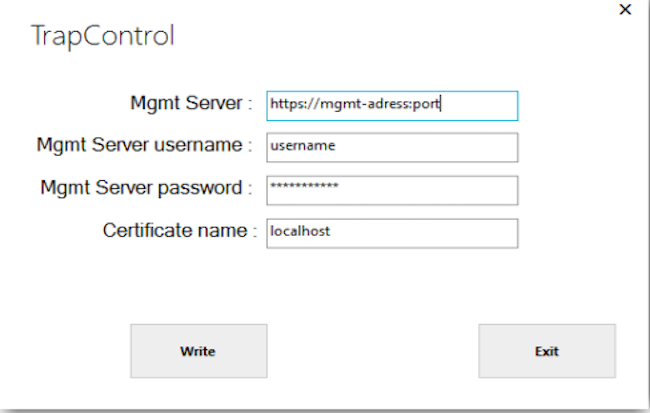The width and height of the screenshot is (650, 413).
Task: Click the empty right side of the certificate field
Action: pyautogui.click(x=450, y=232)
